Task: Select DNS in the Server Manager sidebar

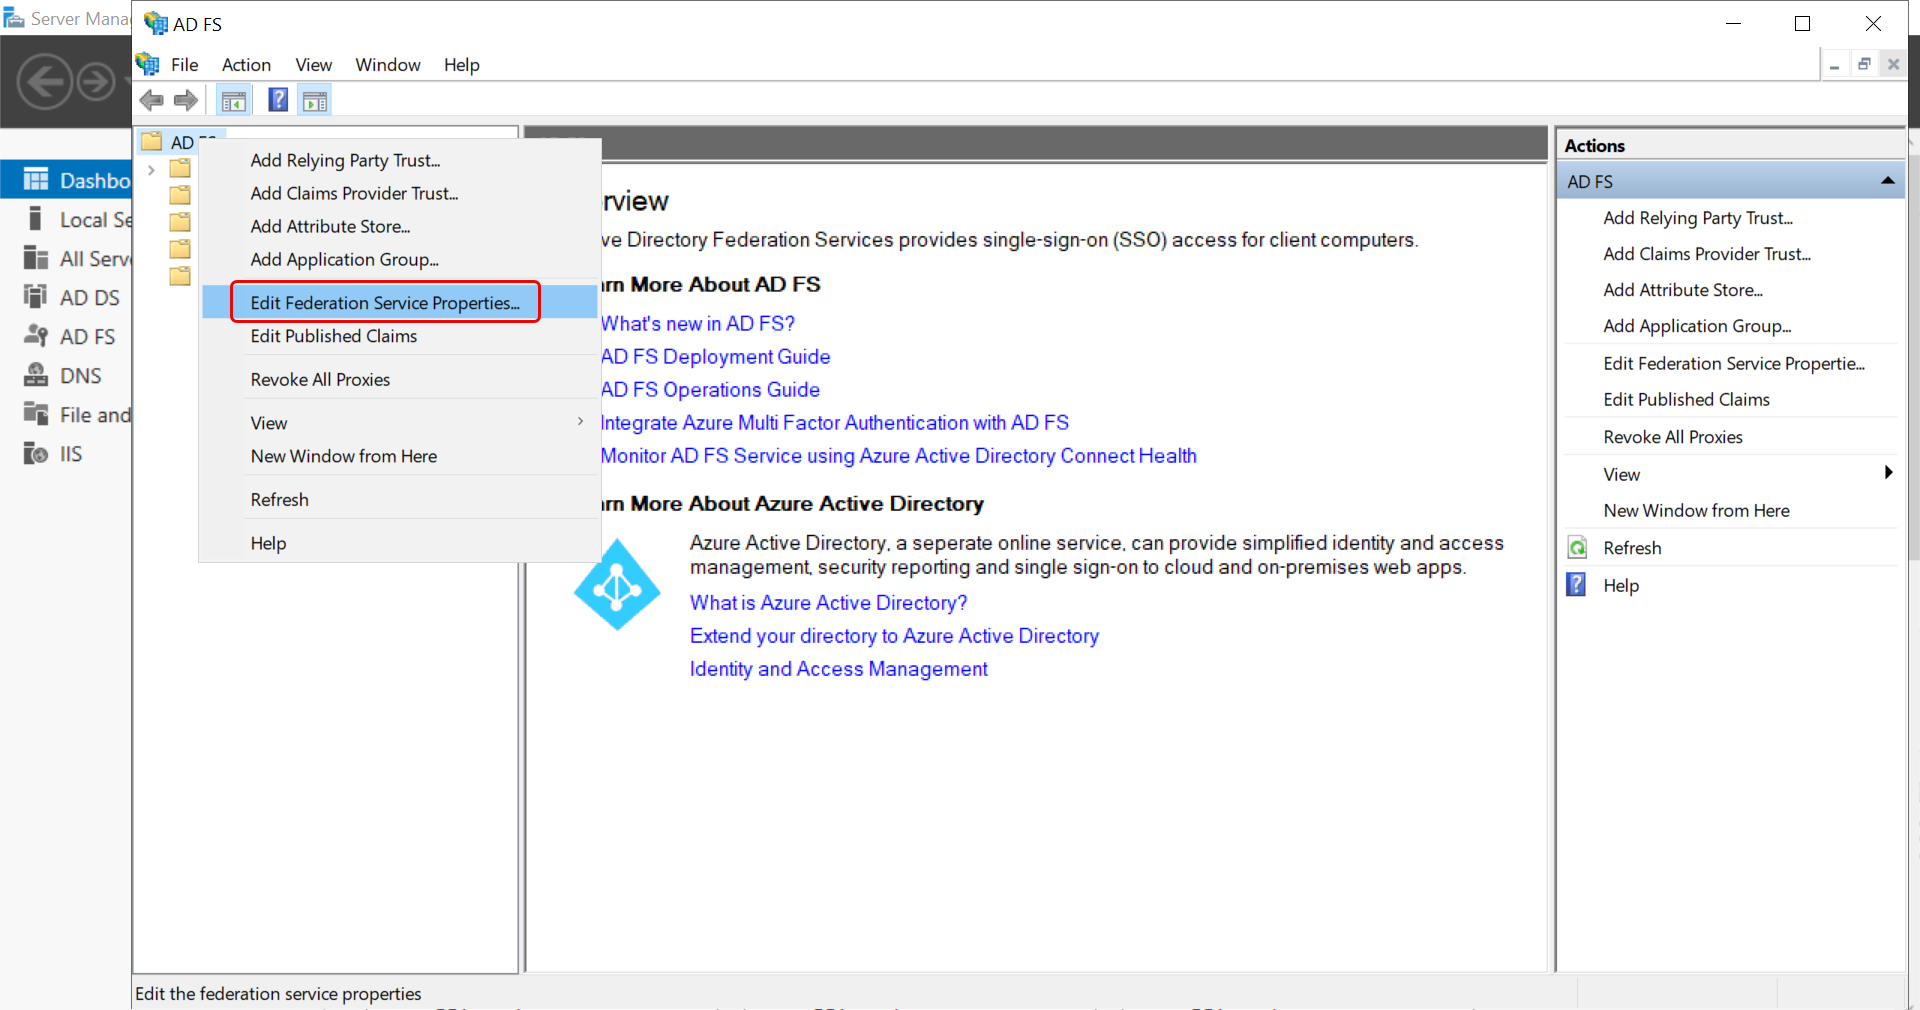Action: (80, 376)
